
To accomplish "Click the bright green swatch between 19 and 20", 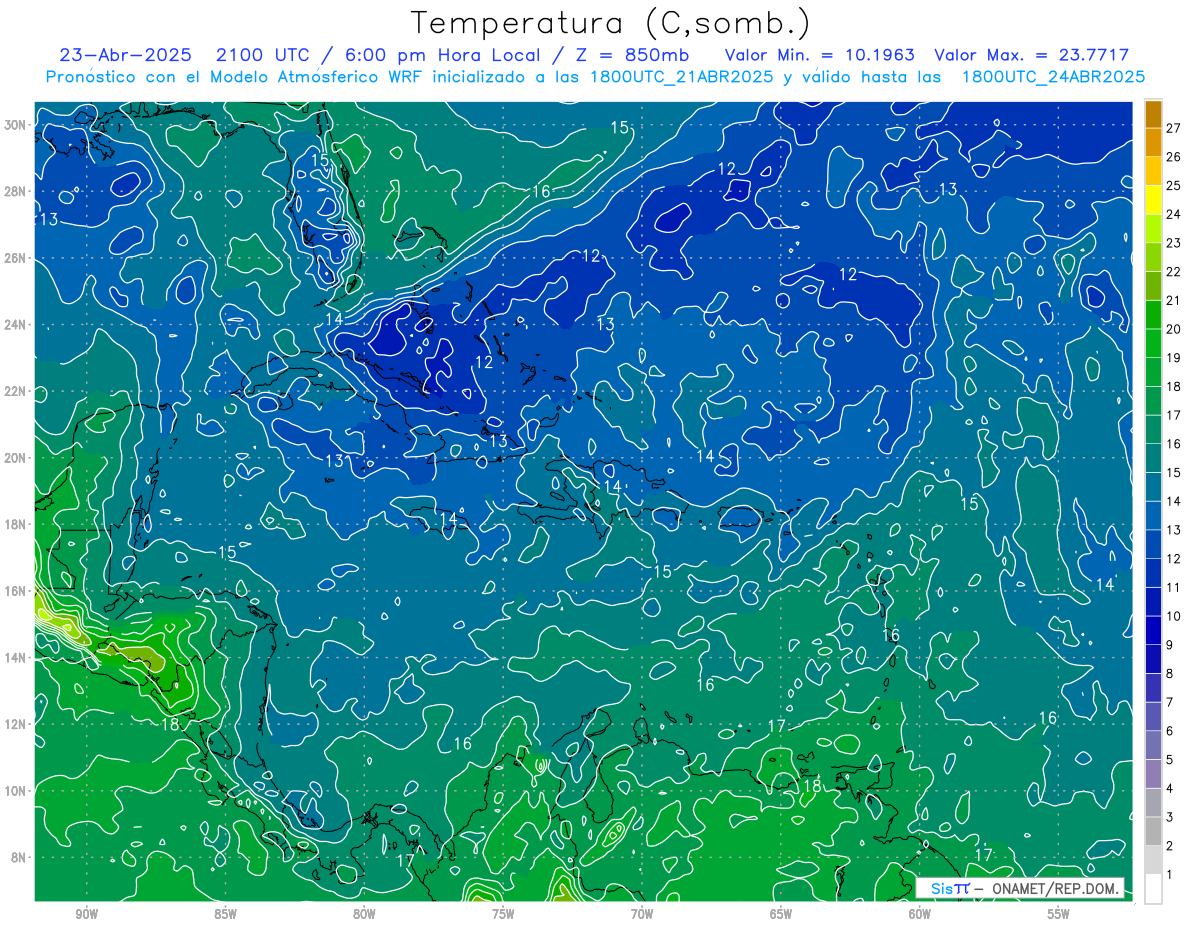I will click(x=1153, y=344).
